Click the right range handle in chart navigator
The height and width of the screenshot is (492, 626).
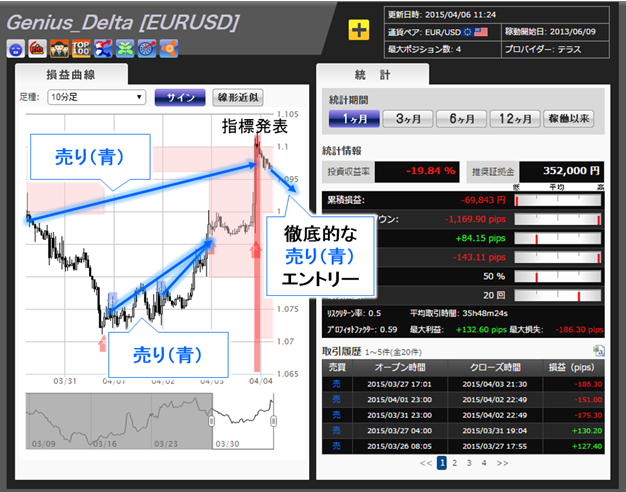click(273, 421)
